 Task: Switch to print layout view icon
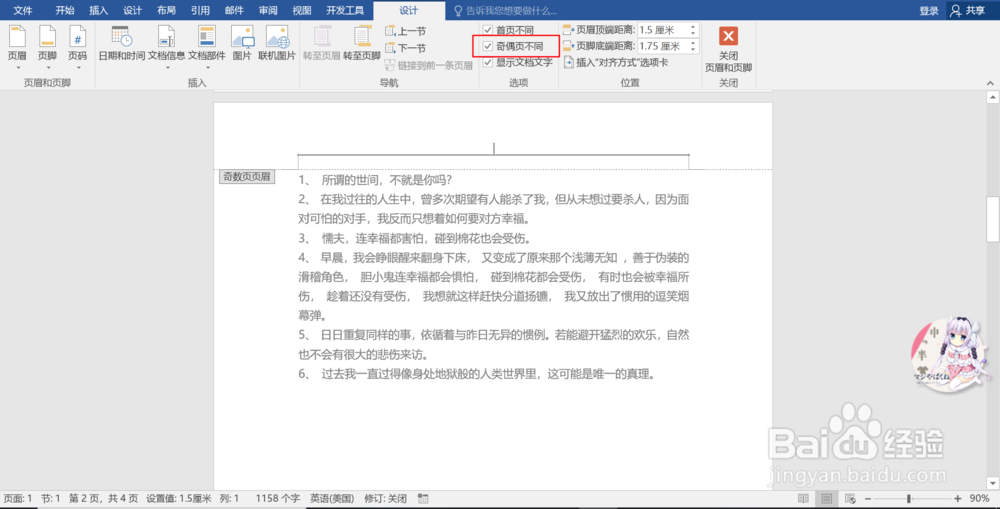(827, 499)
